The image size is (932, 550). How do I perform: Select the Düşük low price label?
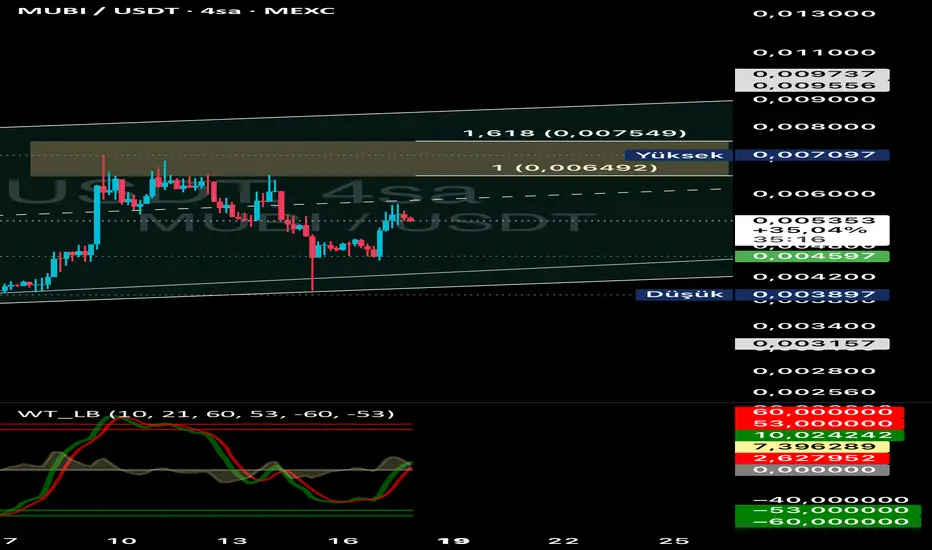[684, 294]
